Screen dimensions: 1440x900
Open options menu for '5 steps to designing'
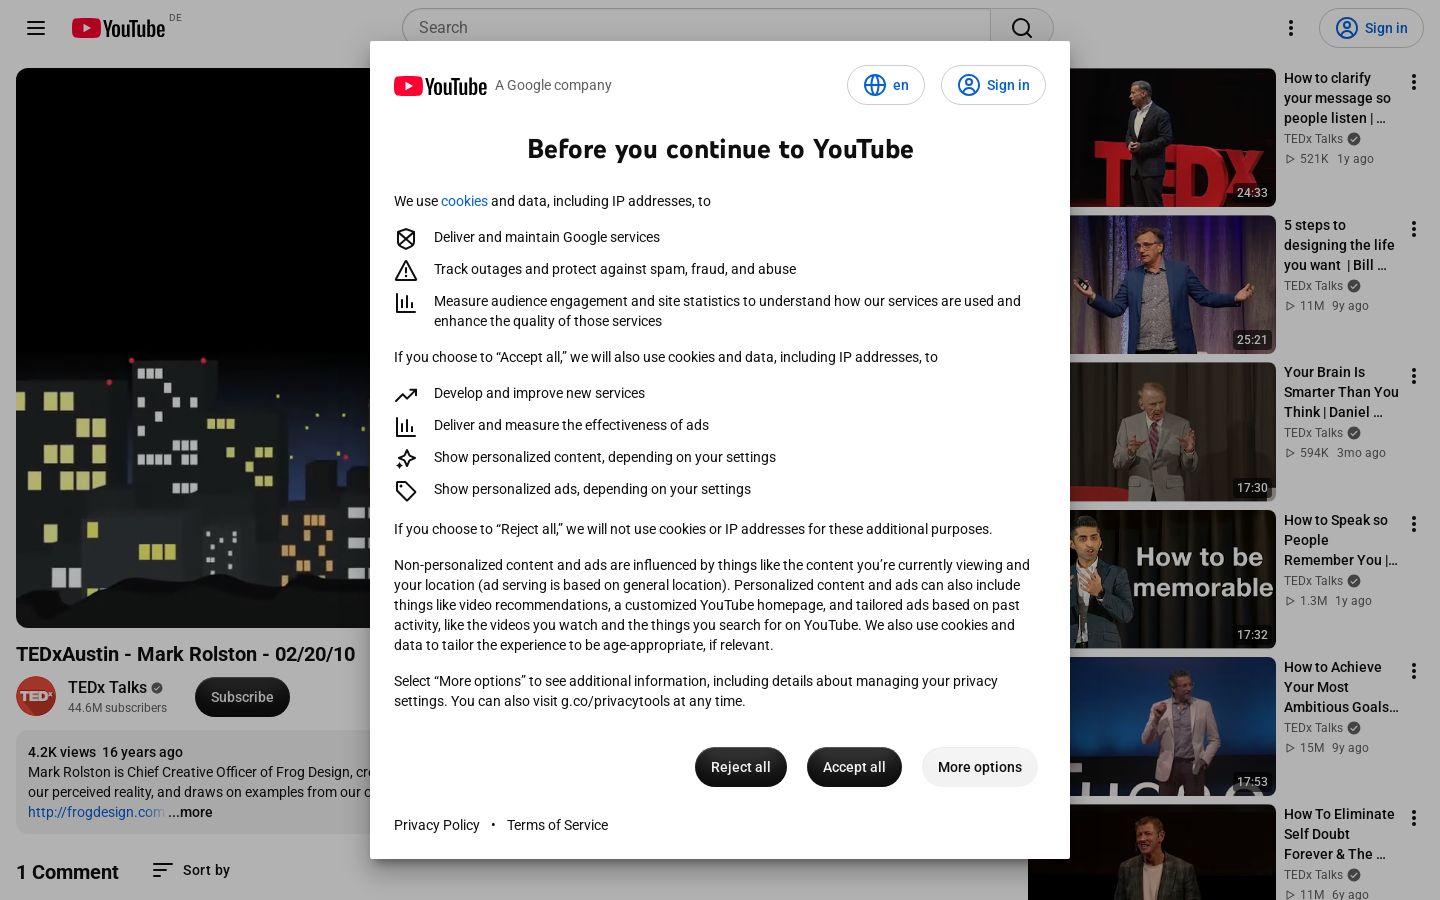pos(1414,229)
